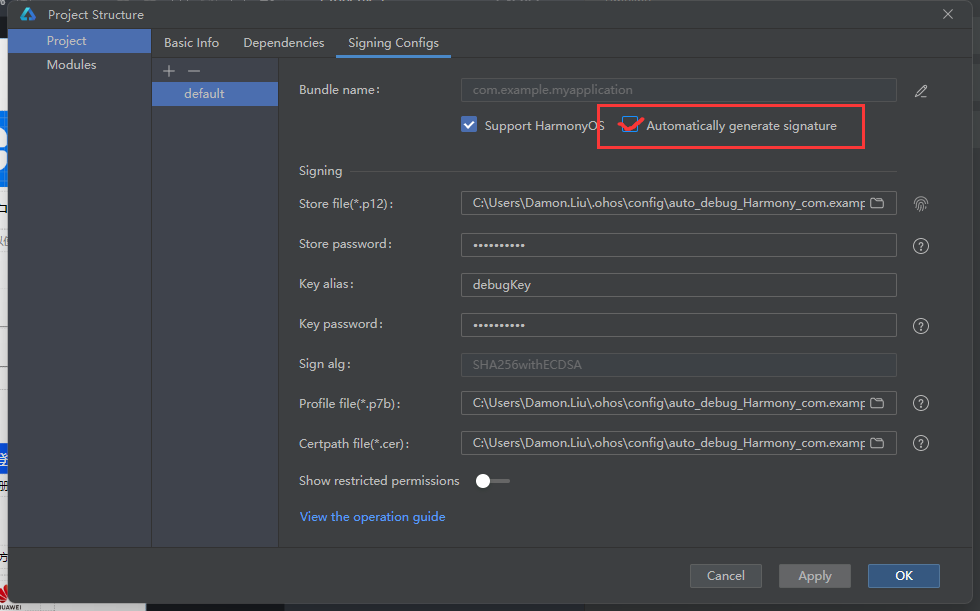
Task: Enable Show restricted permissions switch
Action: (492, 481)
